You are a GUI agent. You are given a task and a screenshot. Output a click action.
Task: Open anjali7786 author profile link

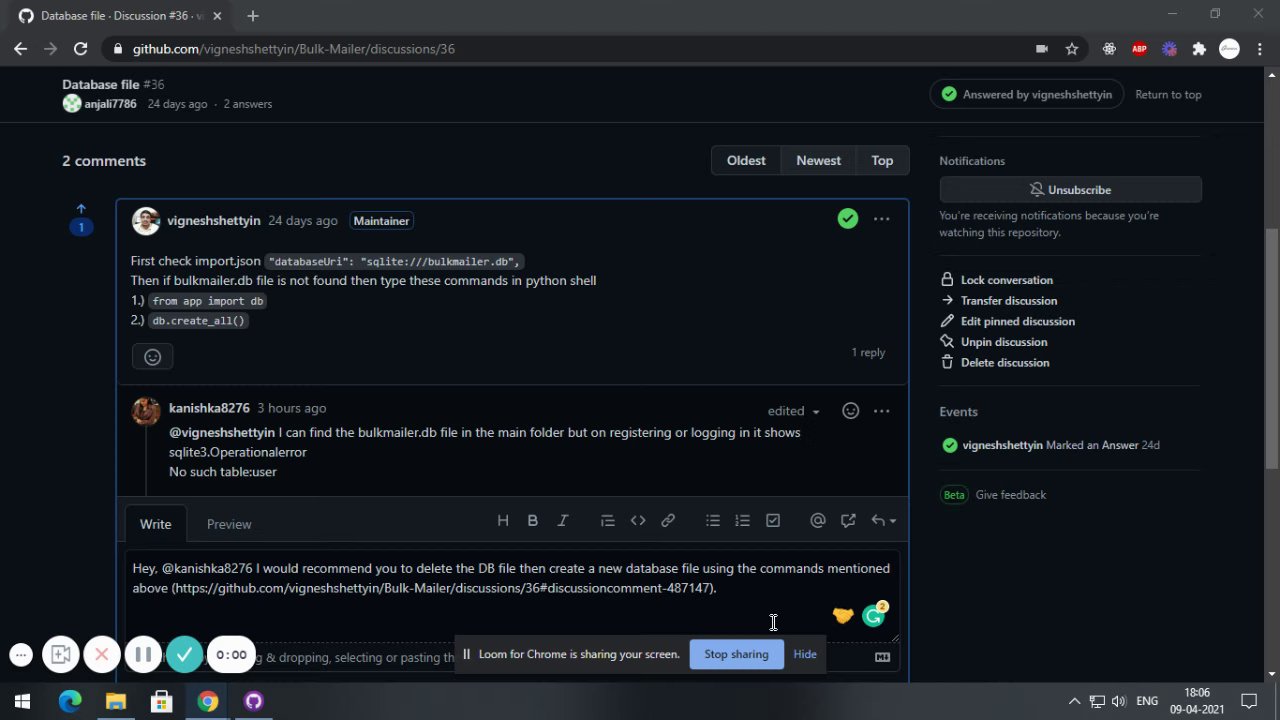click(x=110, y=104)
